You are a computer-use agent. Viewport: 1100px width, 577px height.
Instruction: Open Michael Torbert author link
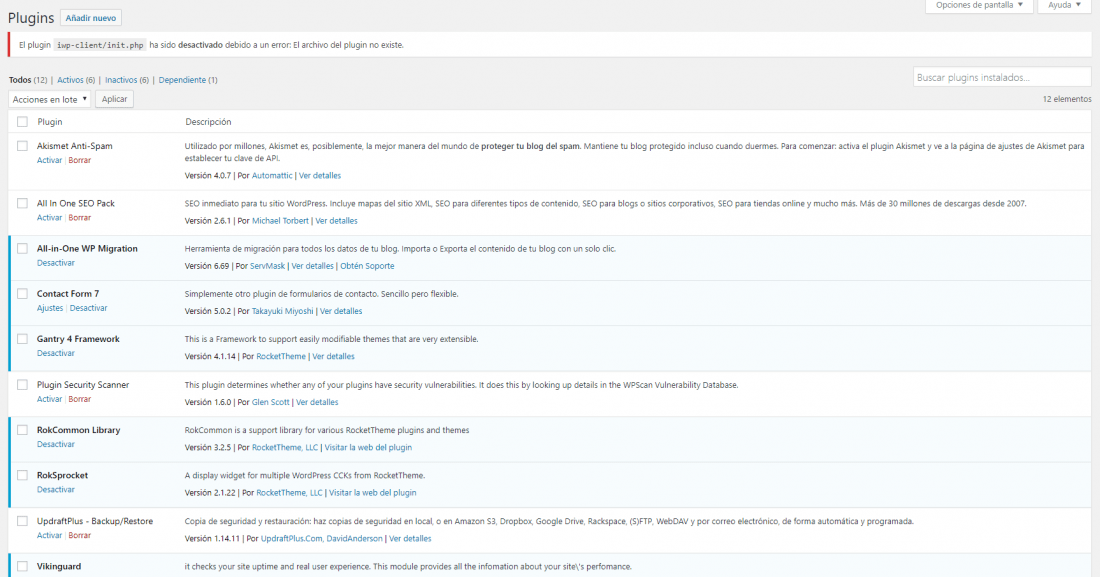tap(280, 220)
